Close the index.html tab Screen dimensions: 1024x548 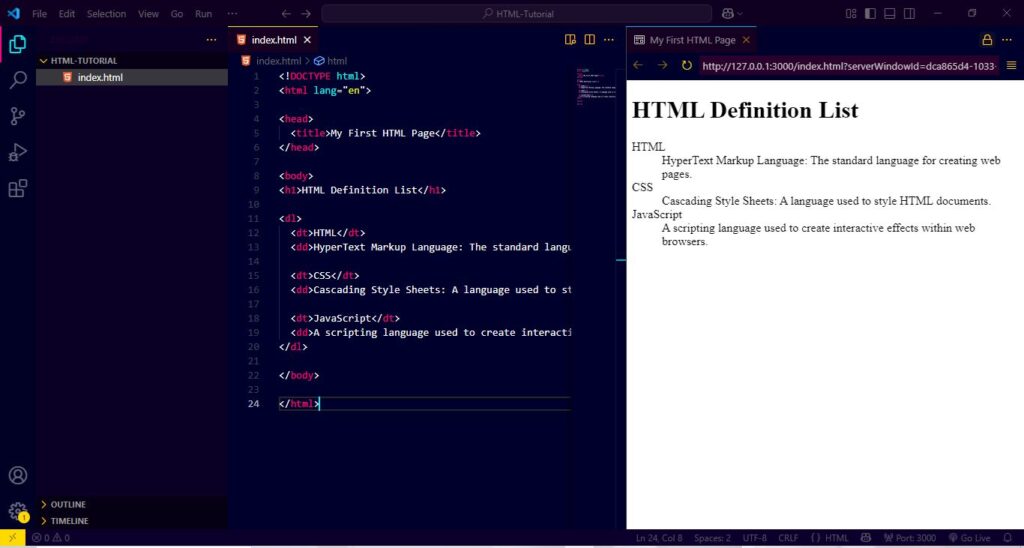(308, 40)
